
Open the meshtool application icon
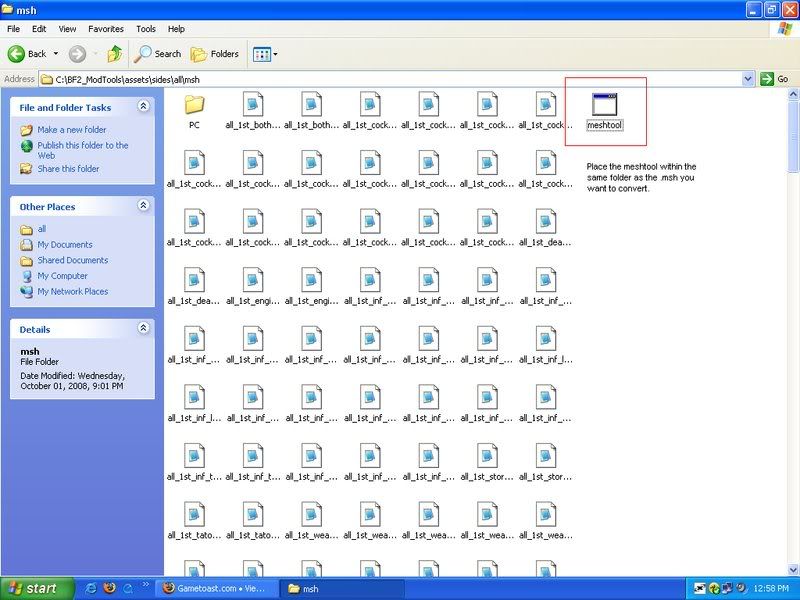605,105
